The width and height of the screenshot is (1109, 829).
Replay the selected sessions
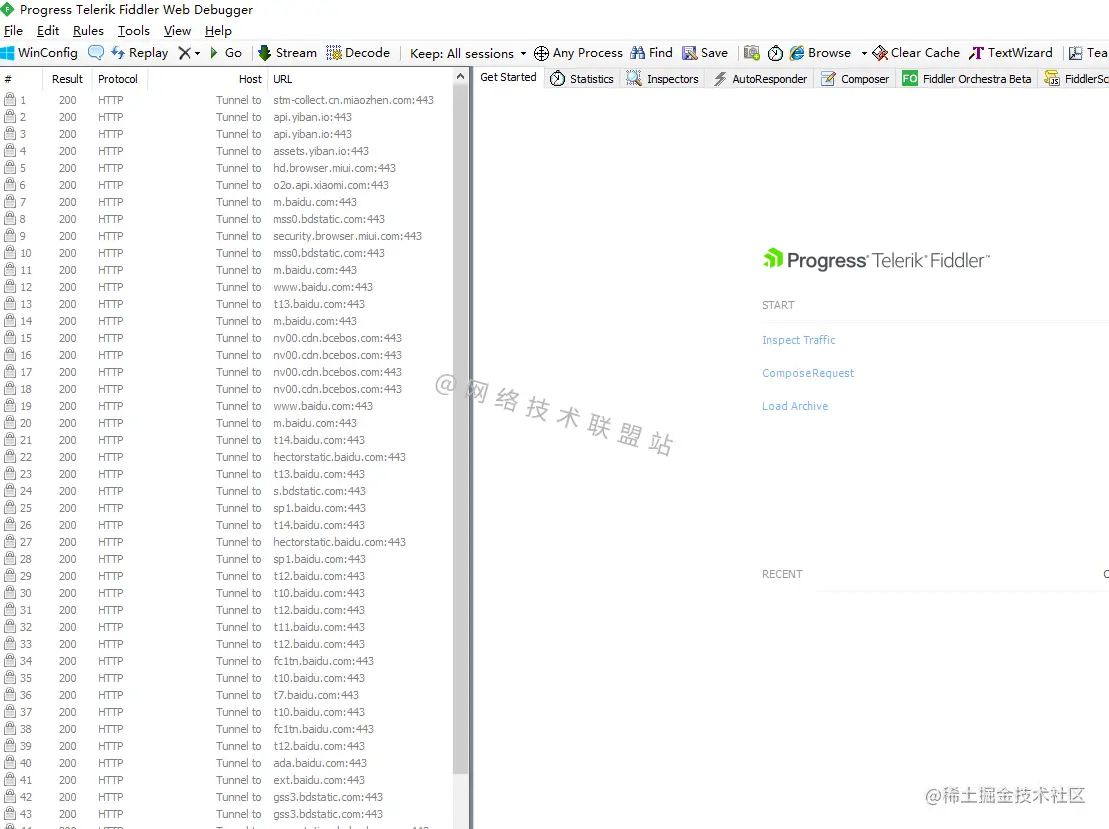[x=140, y=53]
